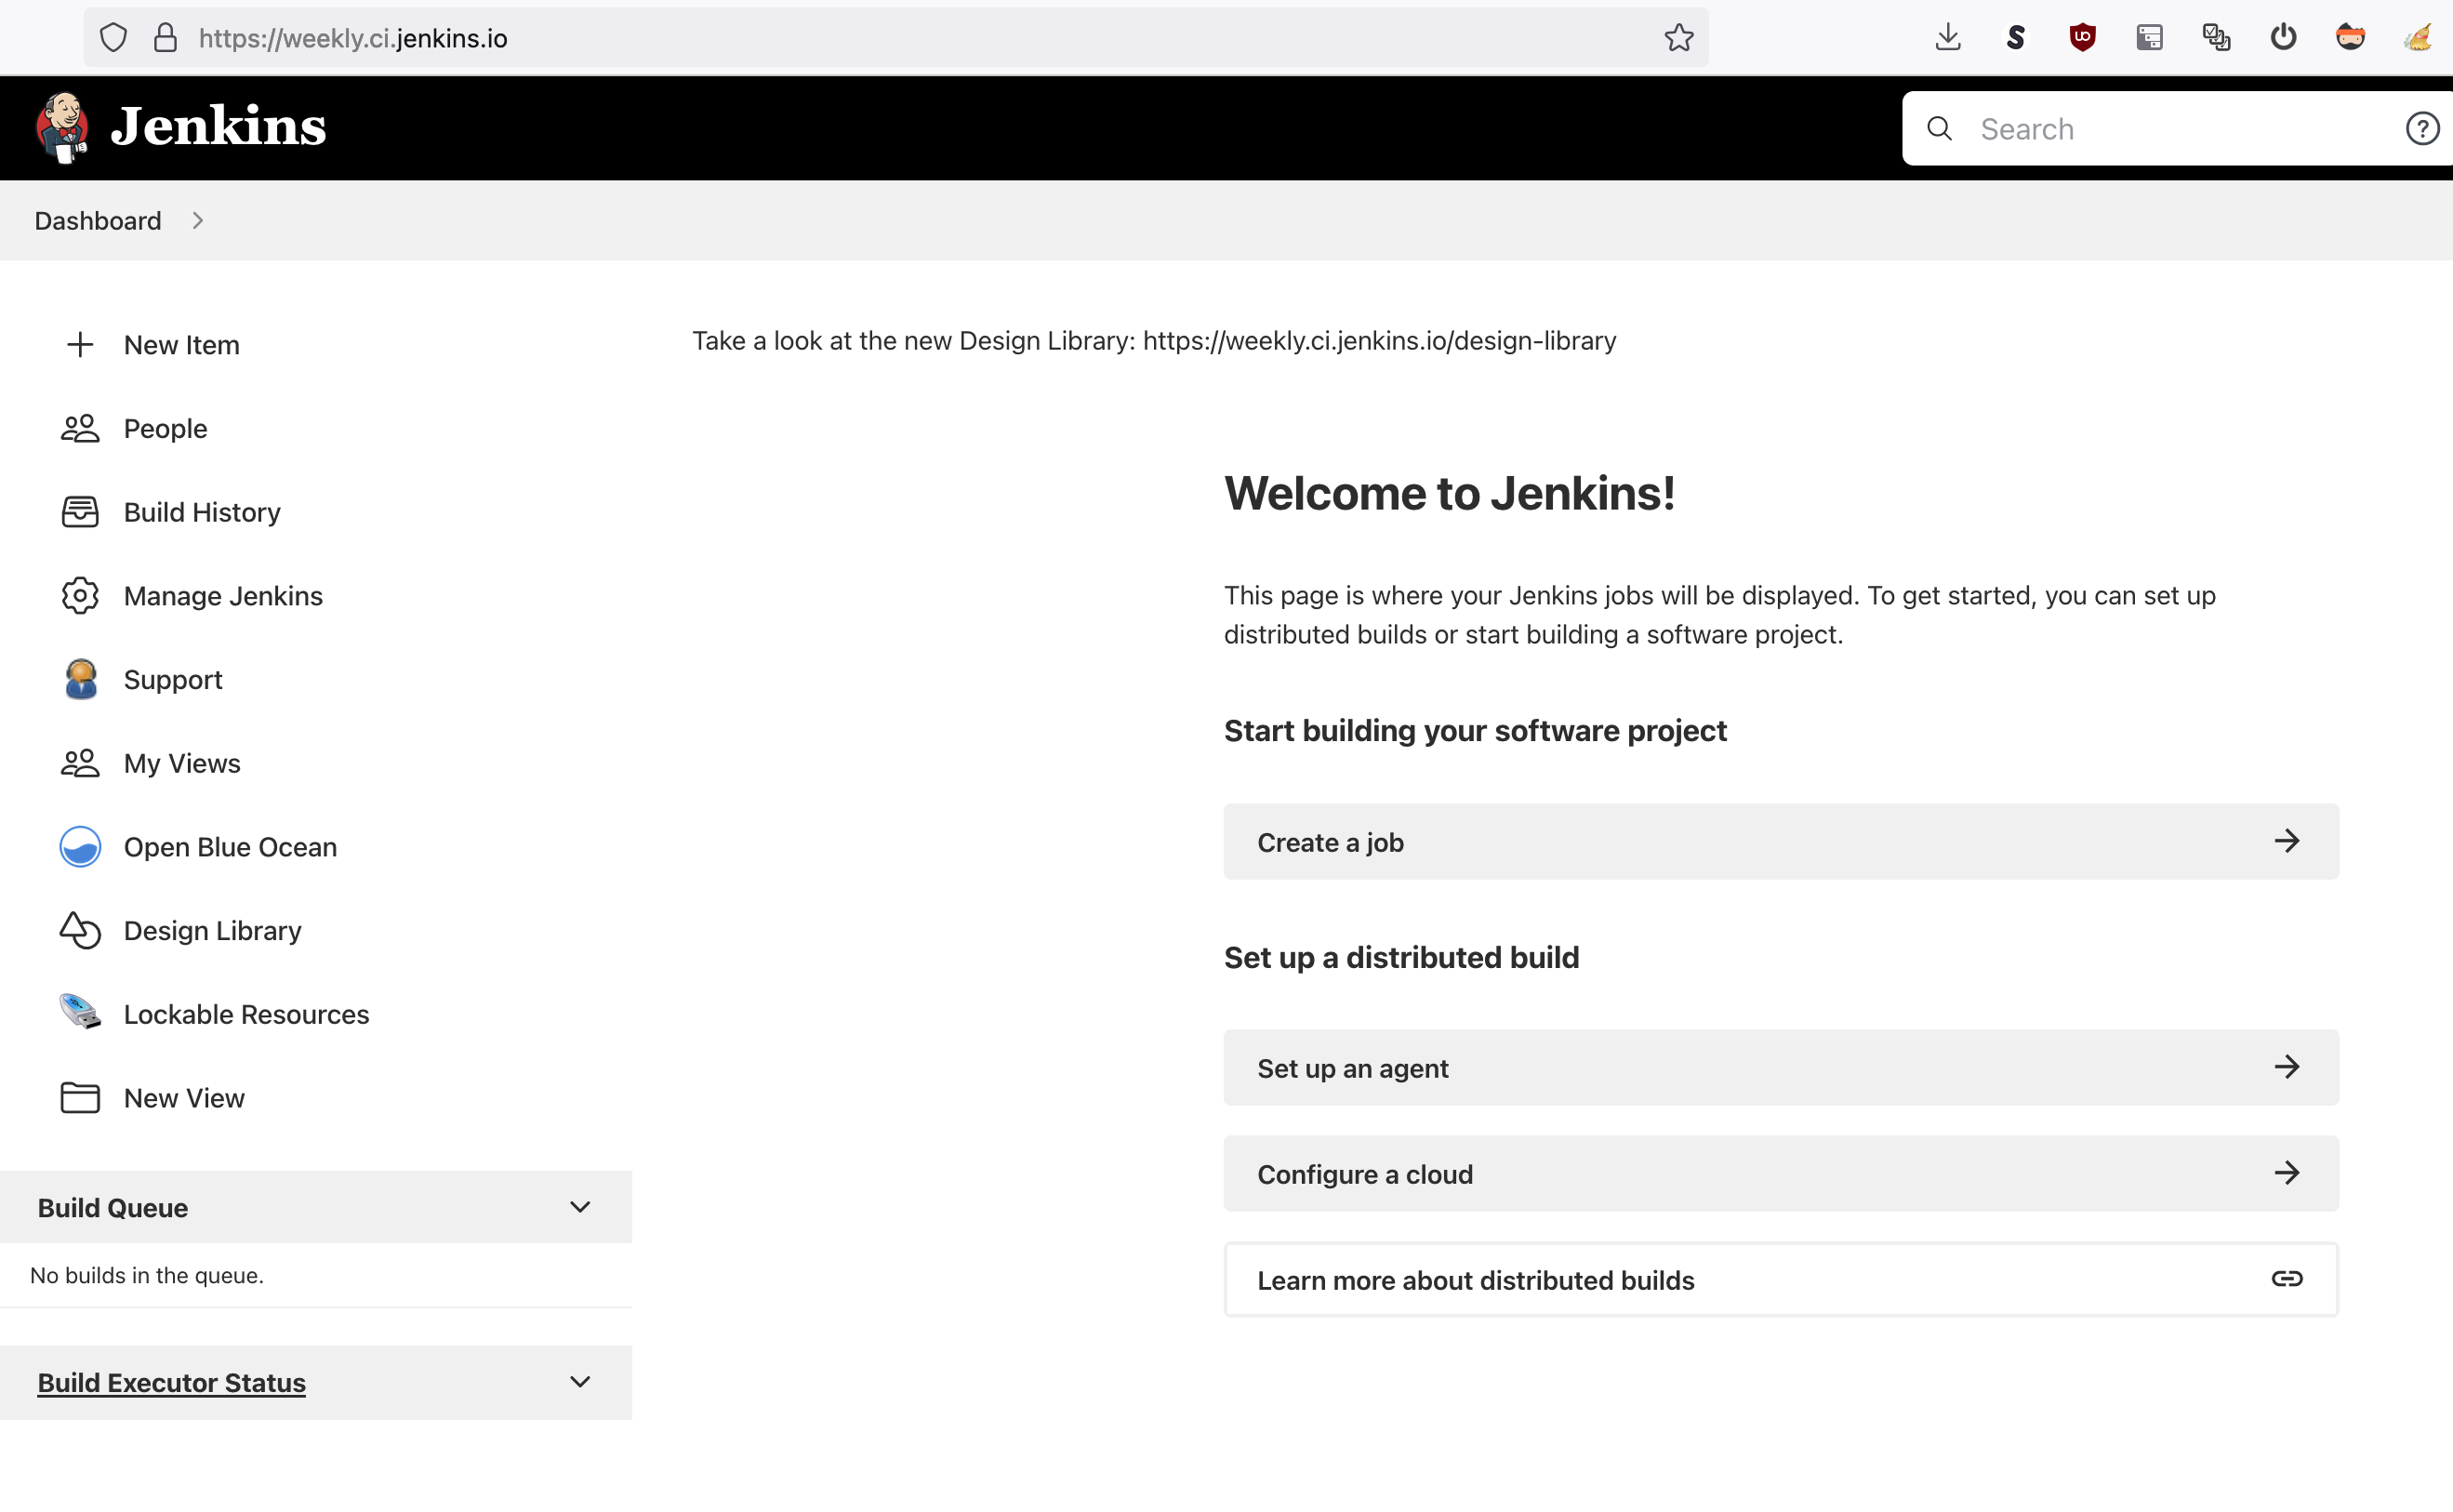
Task: Click the Set up an agent button
Action: [1781, 1068]
